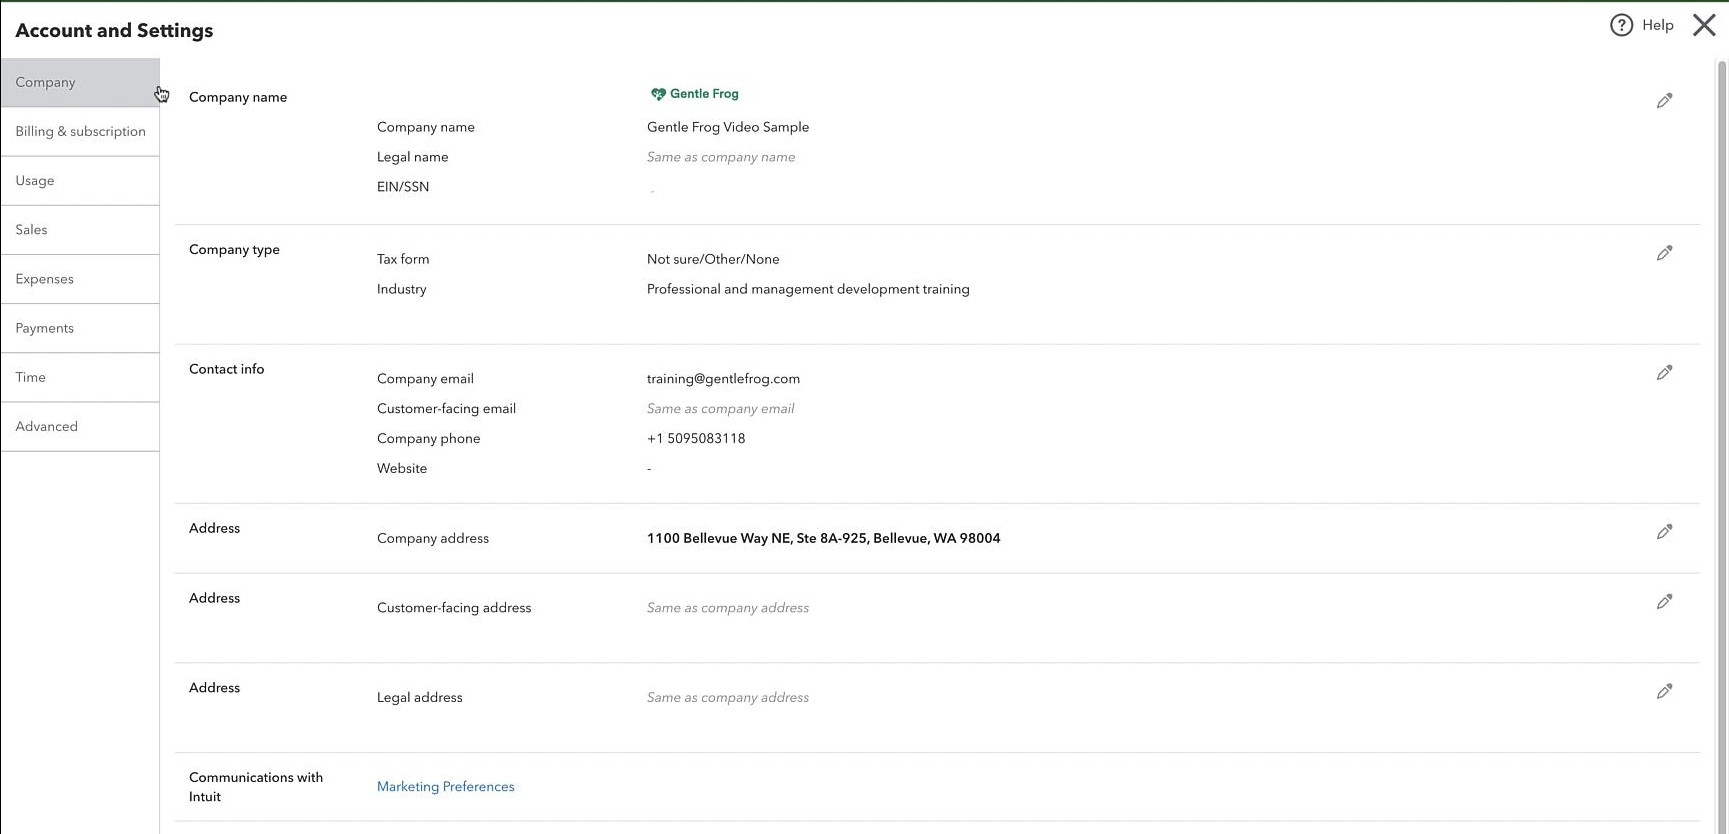This screenshot has height=834, width=1729.
Task: Select the Company settings tab
Action: 80,83
